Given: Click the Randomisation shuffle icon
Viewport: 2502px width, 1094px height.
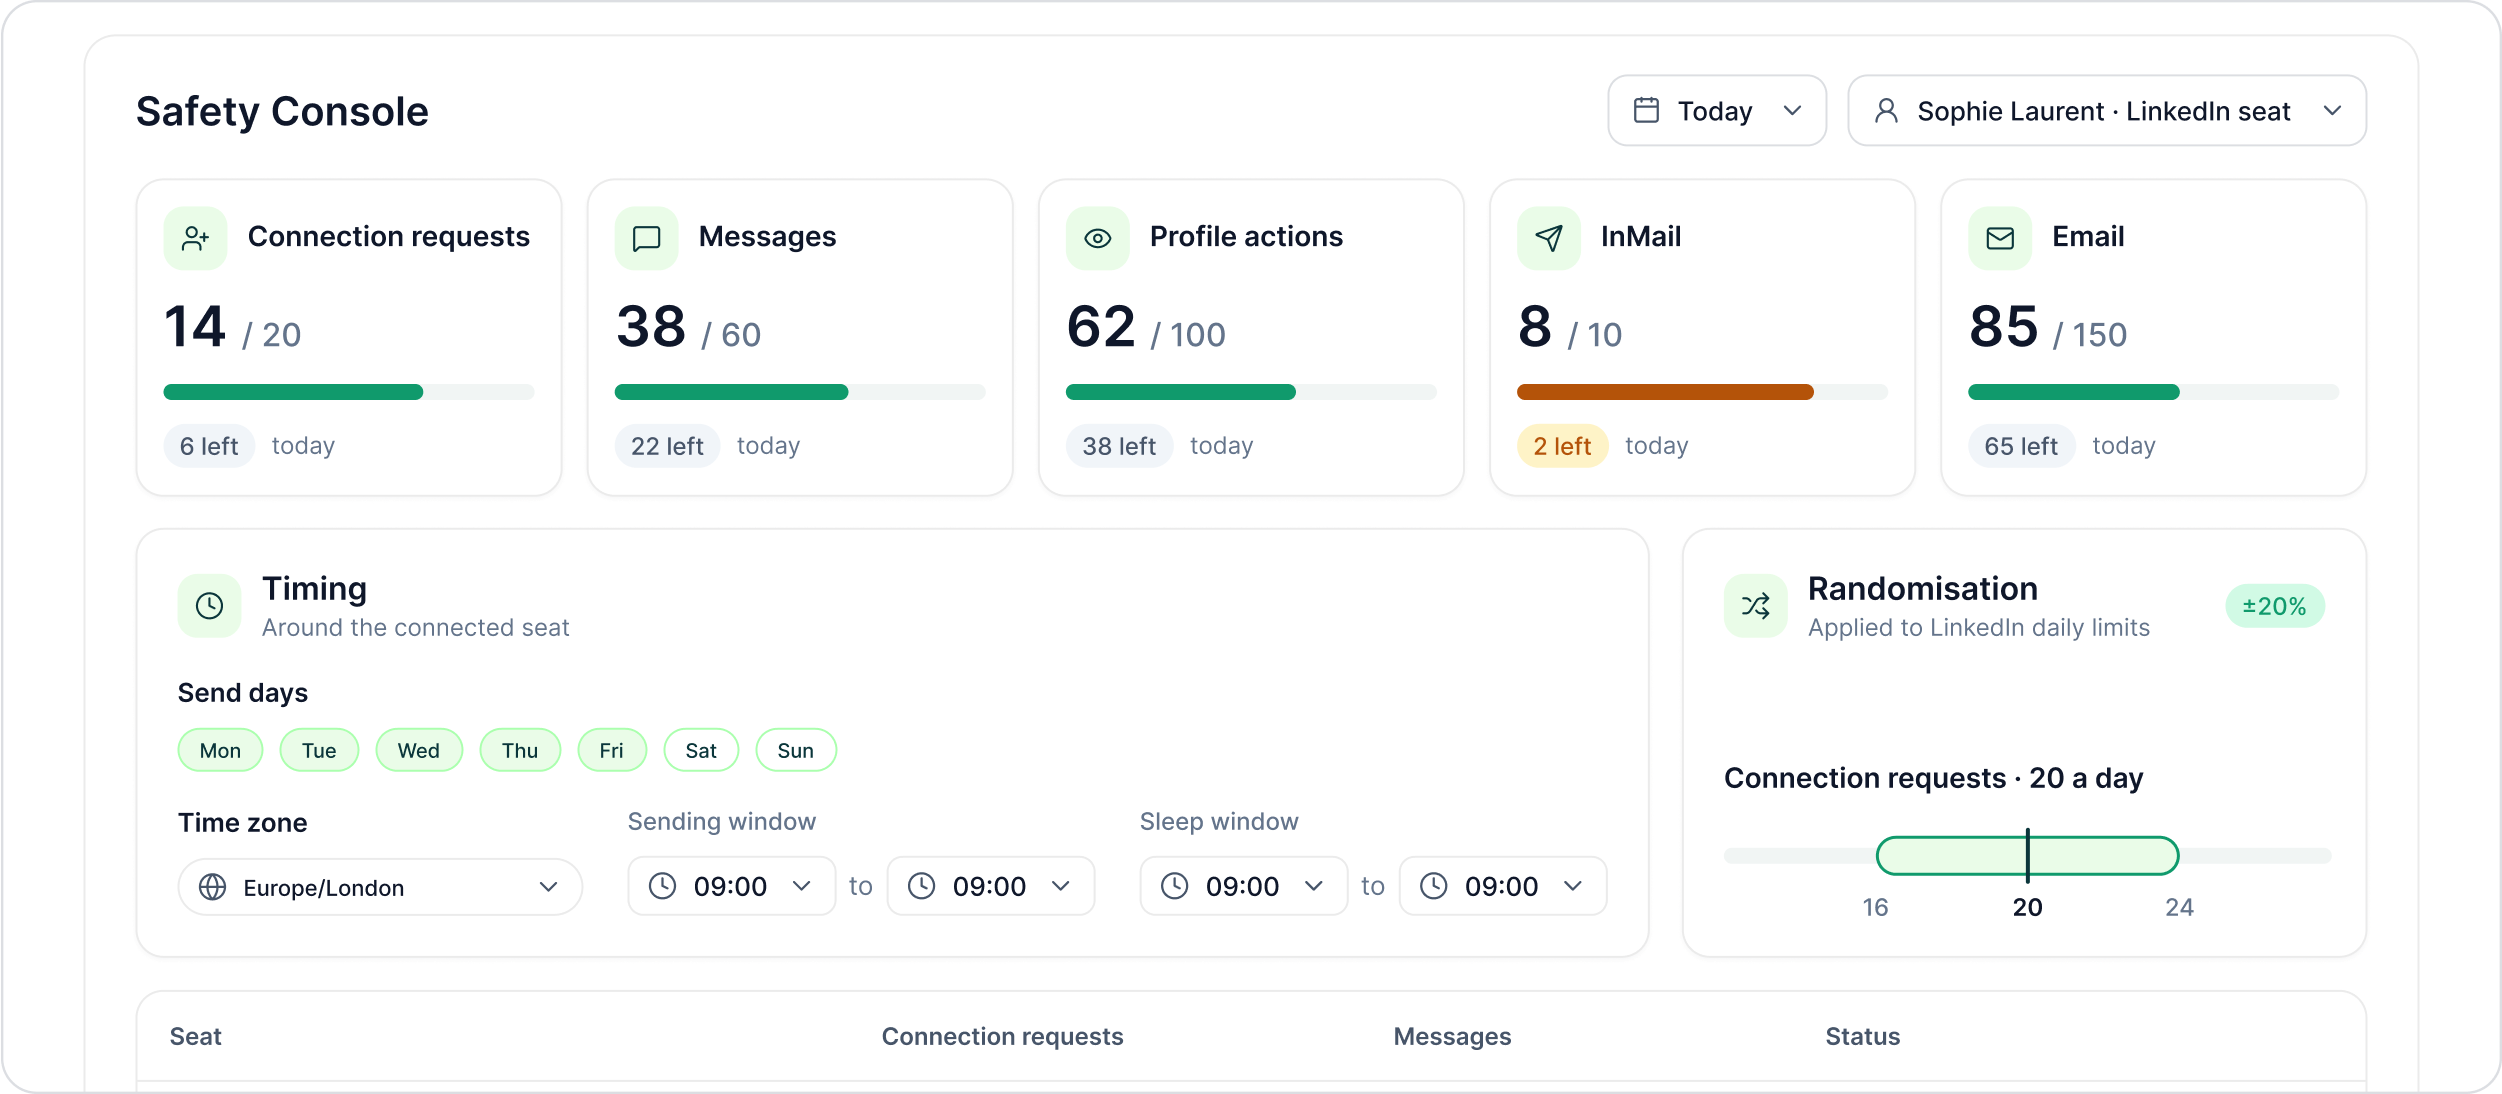Looking at the screenshot, I should (1755, 605).
